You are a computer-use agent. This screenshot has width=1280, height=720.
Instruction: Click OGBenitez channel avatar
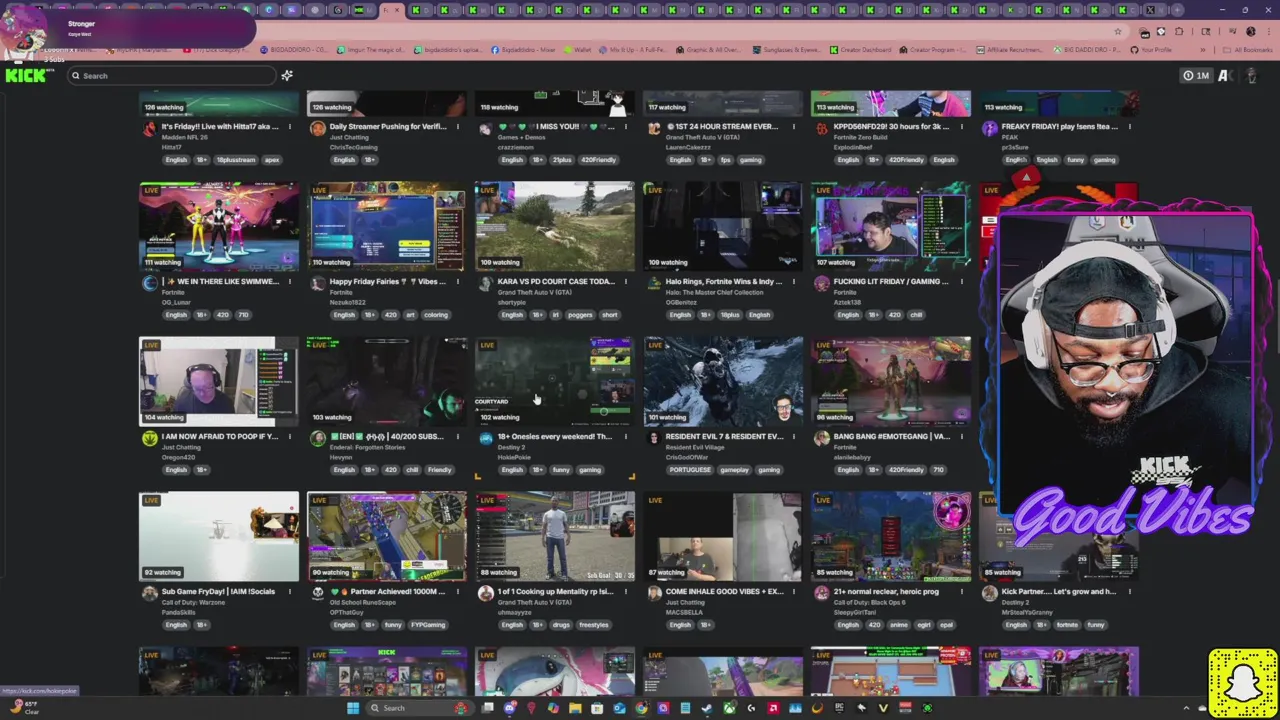[x=653, y=283]
